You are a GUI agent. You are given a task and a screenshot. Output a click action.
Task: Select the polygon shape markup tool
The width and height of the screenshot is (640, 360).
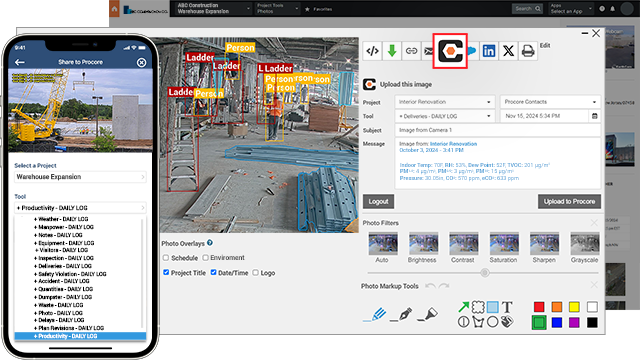pos(478,322)
